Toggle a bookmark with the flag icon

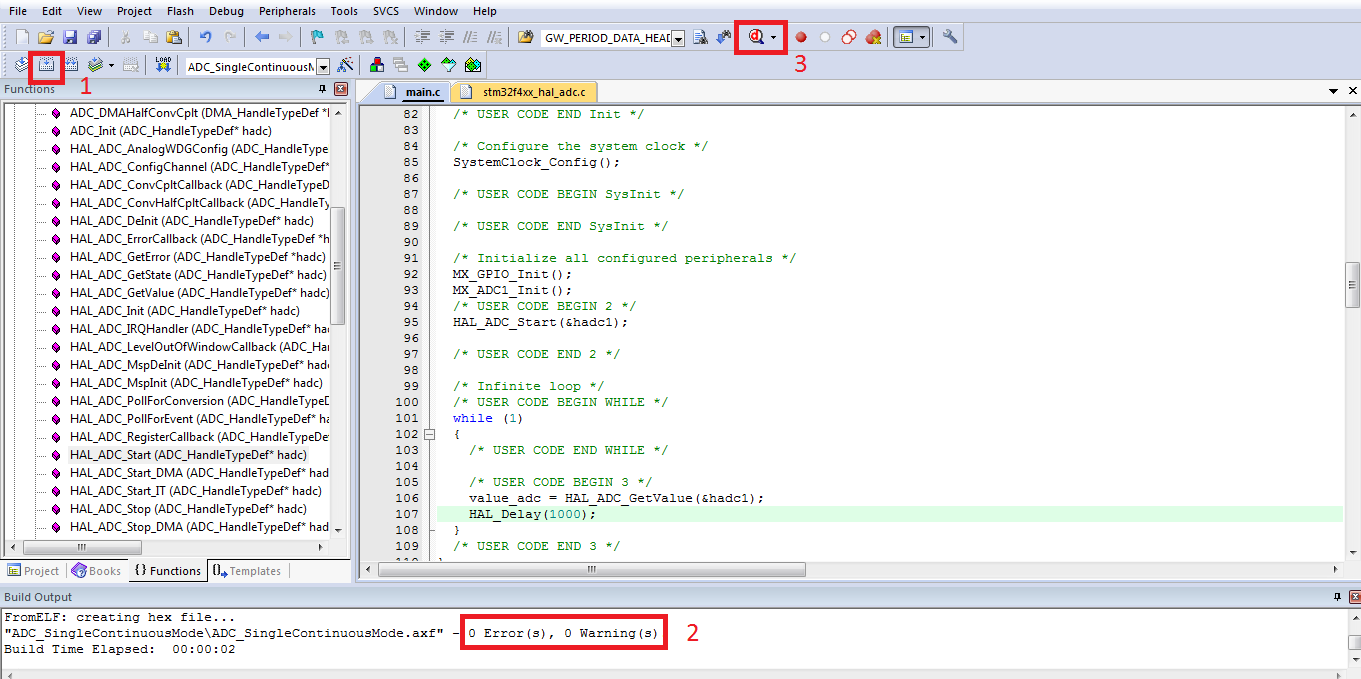[316, 37]
